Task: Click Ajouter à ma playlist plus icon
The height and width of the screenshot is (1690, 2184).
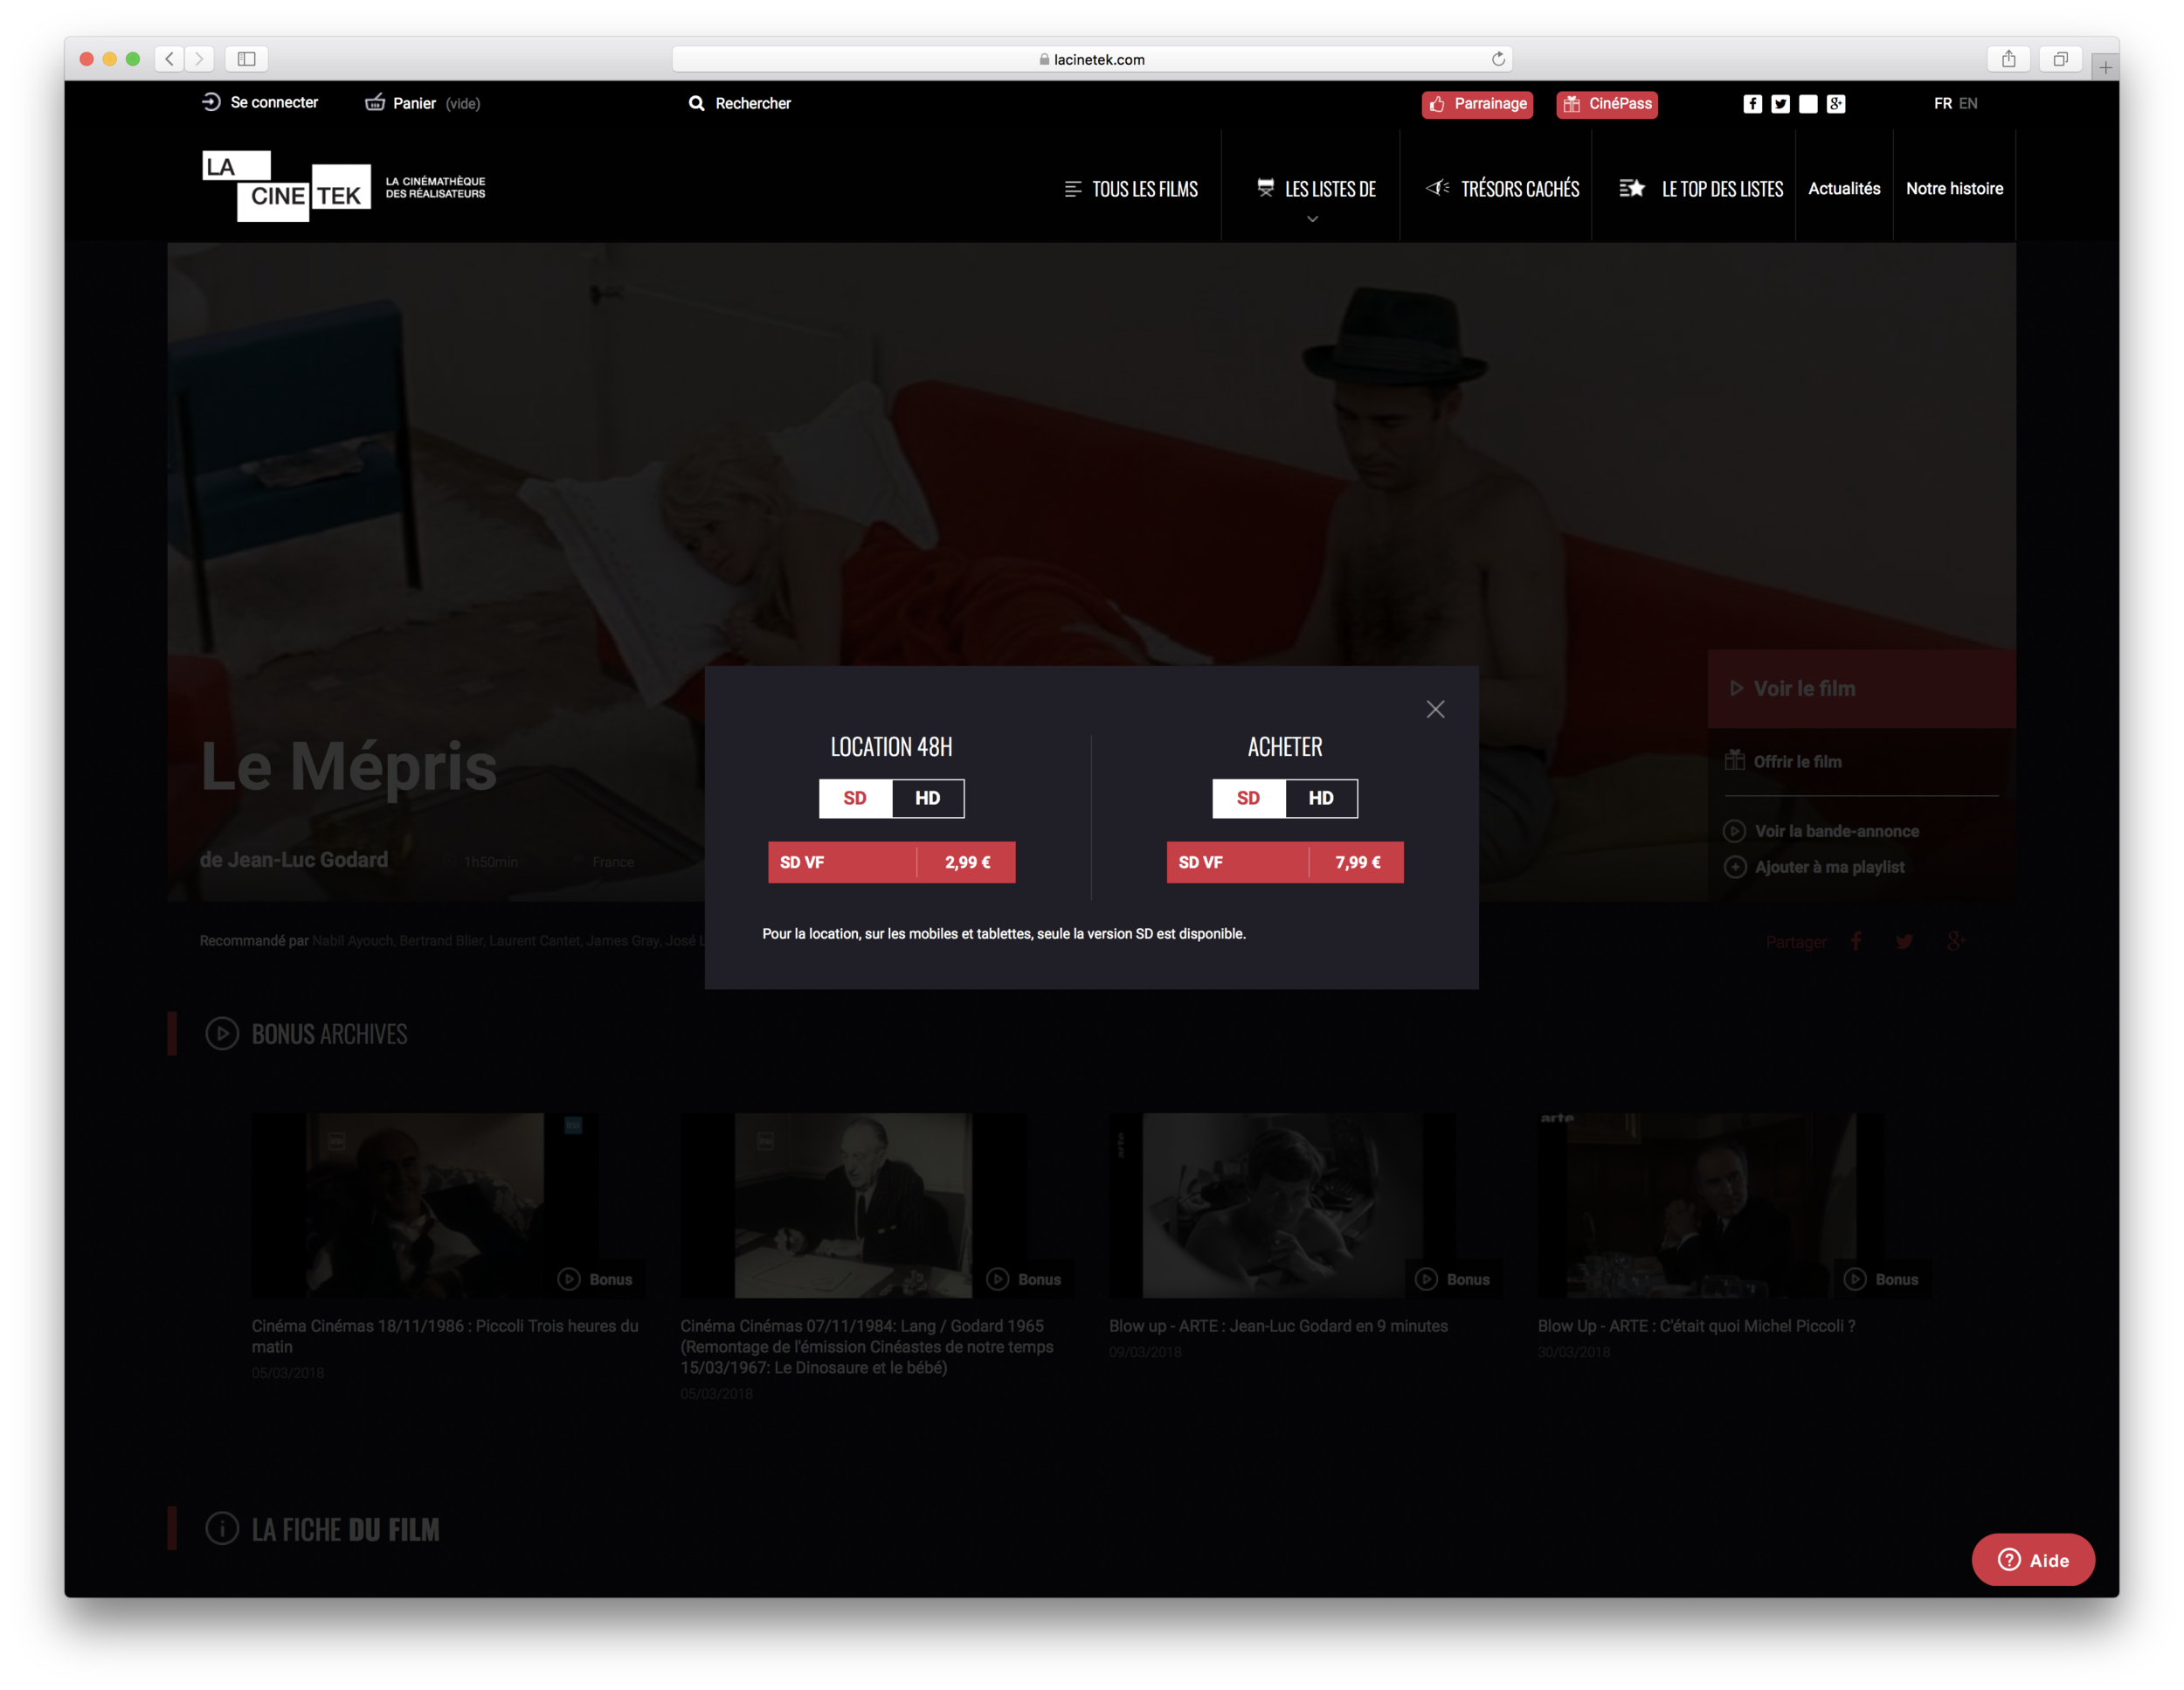Action: [x=1735, y=867]
